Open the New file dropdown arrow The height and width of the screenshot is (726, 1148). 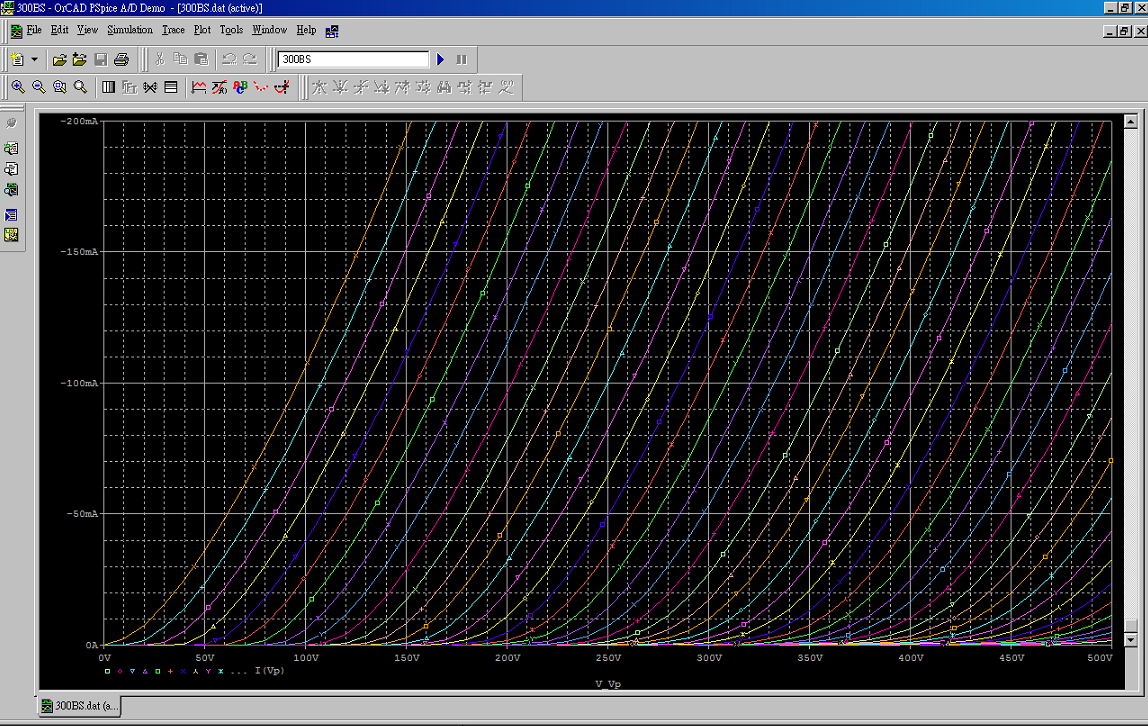(34, 59)
